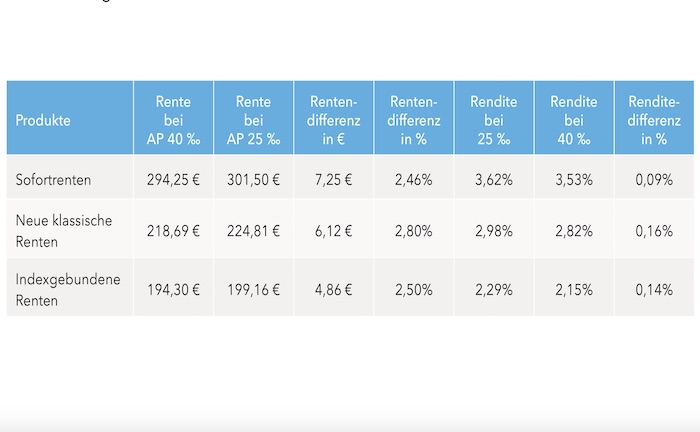Click the Produkte column header
Image resolution: width=700 pixels, height=432 pixels.
pyautogui.click(x=43, y=121)
